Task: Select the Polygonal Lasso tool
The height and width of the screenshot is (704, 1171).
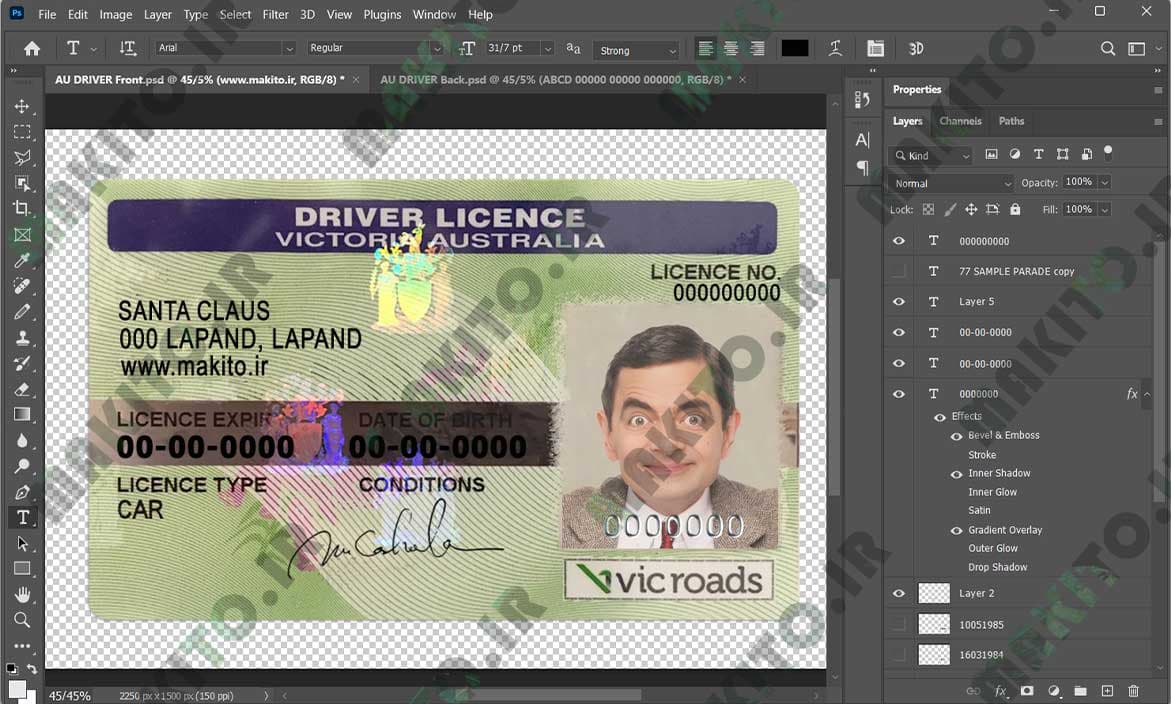Action: (x=22, y=158)
